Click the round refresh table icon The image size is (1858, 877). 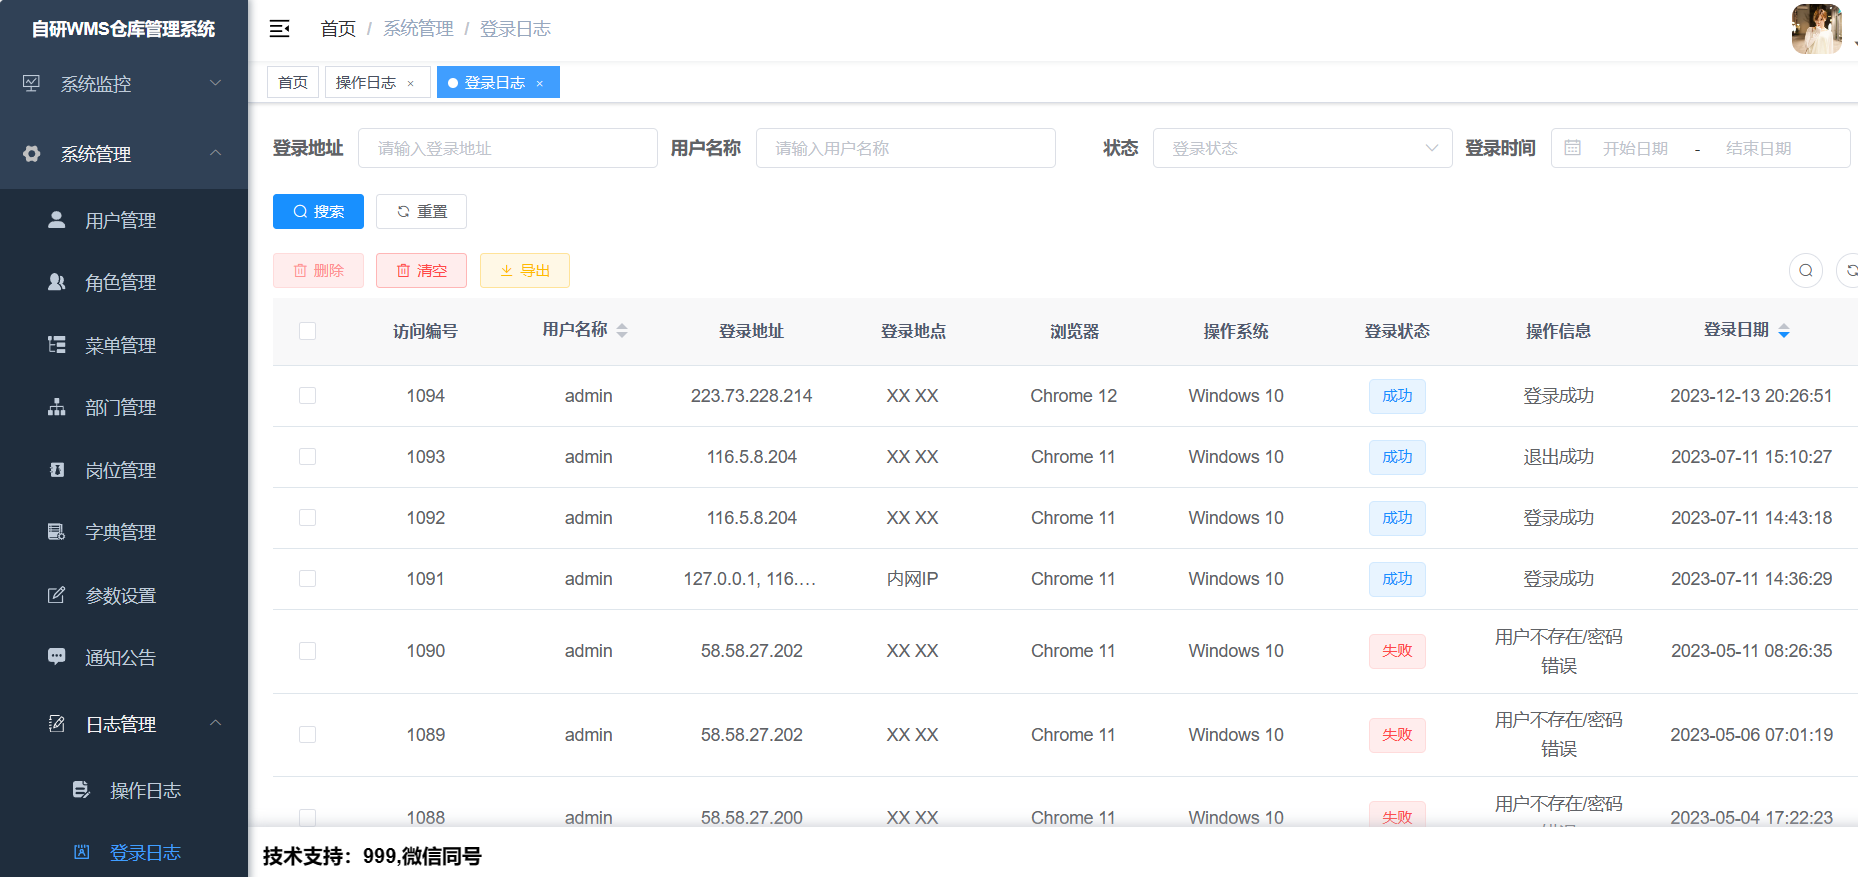coord(1849,270)
